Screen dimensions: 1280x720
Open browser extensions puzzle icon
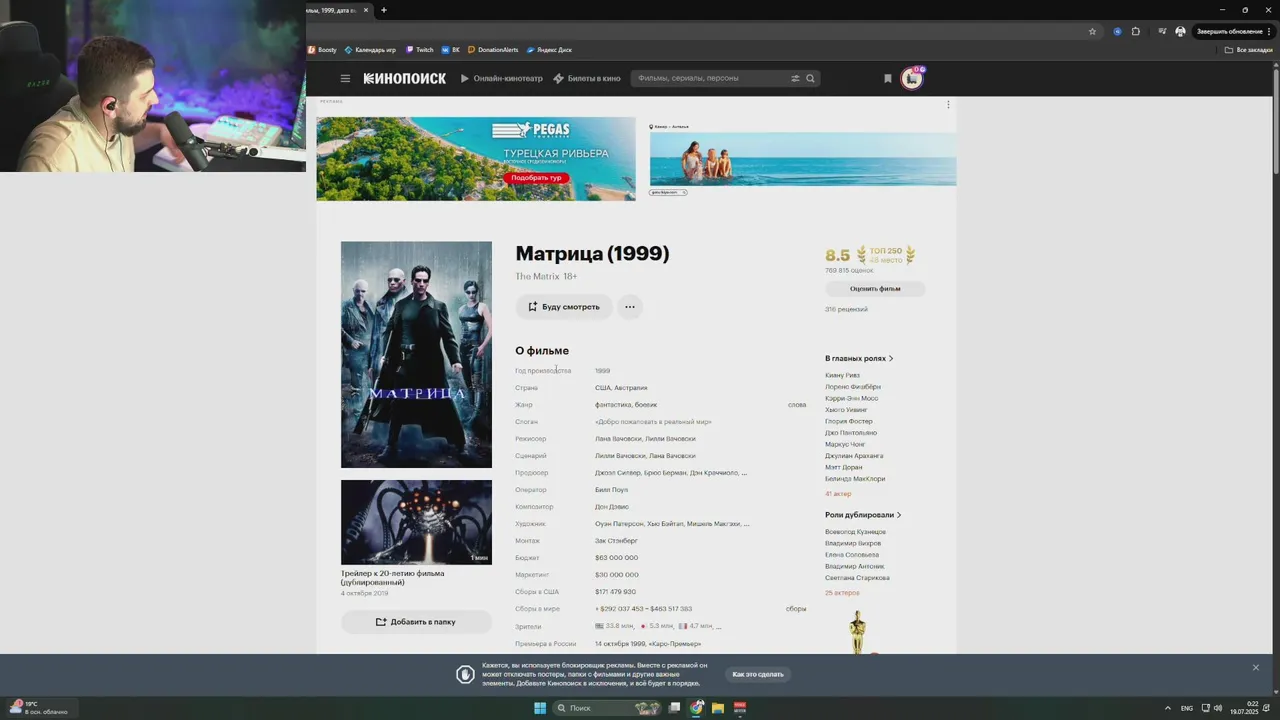point(1136,31)
